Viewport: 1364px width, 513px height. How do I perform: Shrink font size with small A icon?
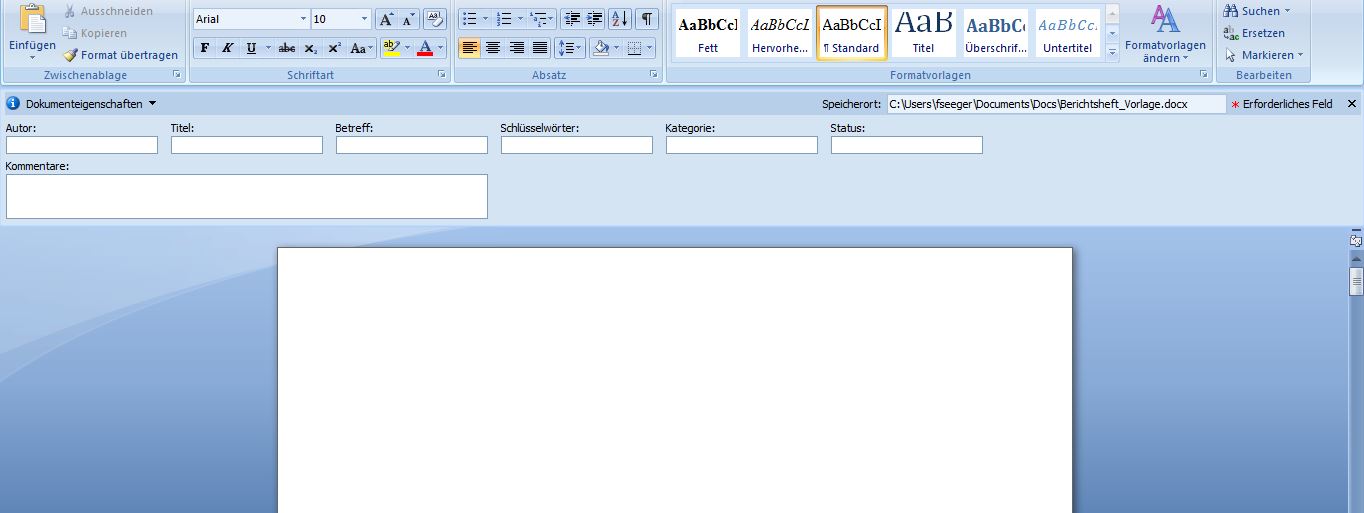click(408, 19)
